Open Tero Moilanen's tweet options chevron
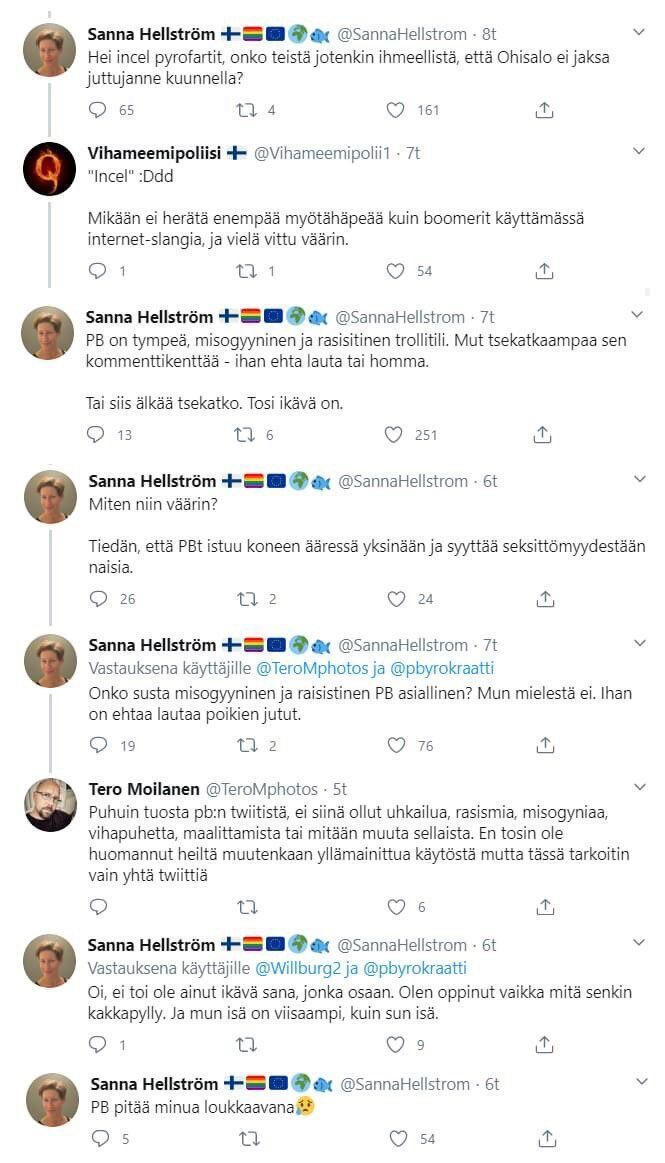 (640, 789)
